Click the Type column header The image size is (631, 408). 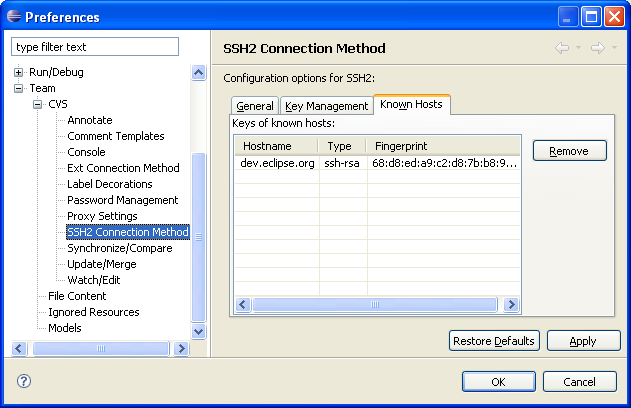tap(342, 146)
